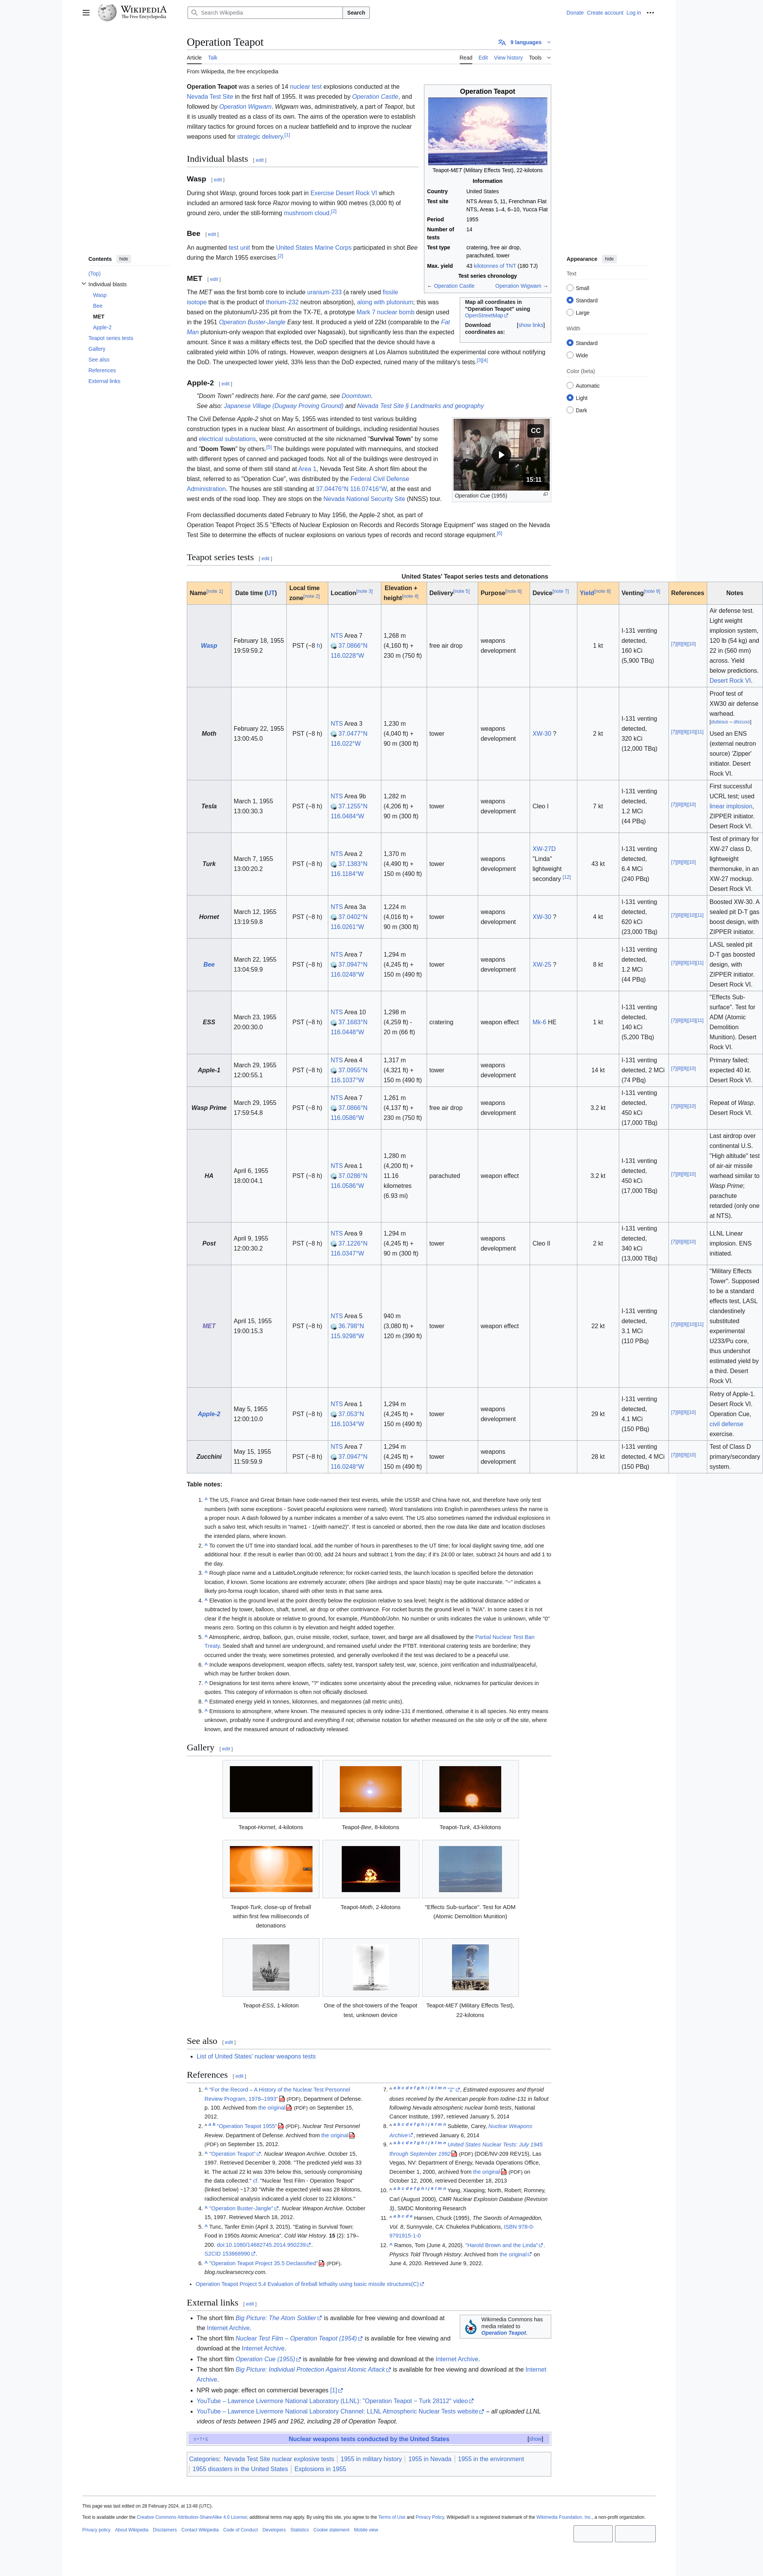This screenshot has width=763, height=2576.
Task: Open the Article tab
Action: 194,58
